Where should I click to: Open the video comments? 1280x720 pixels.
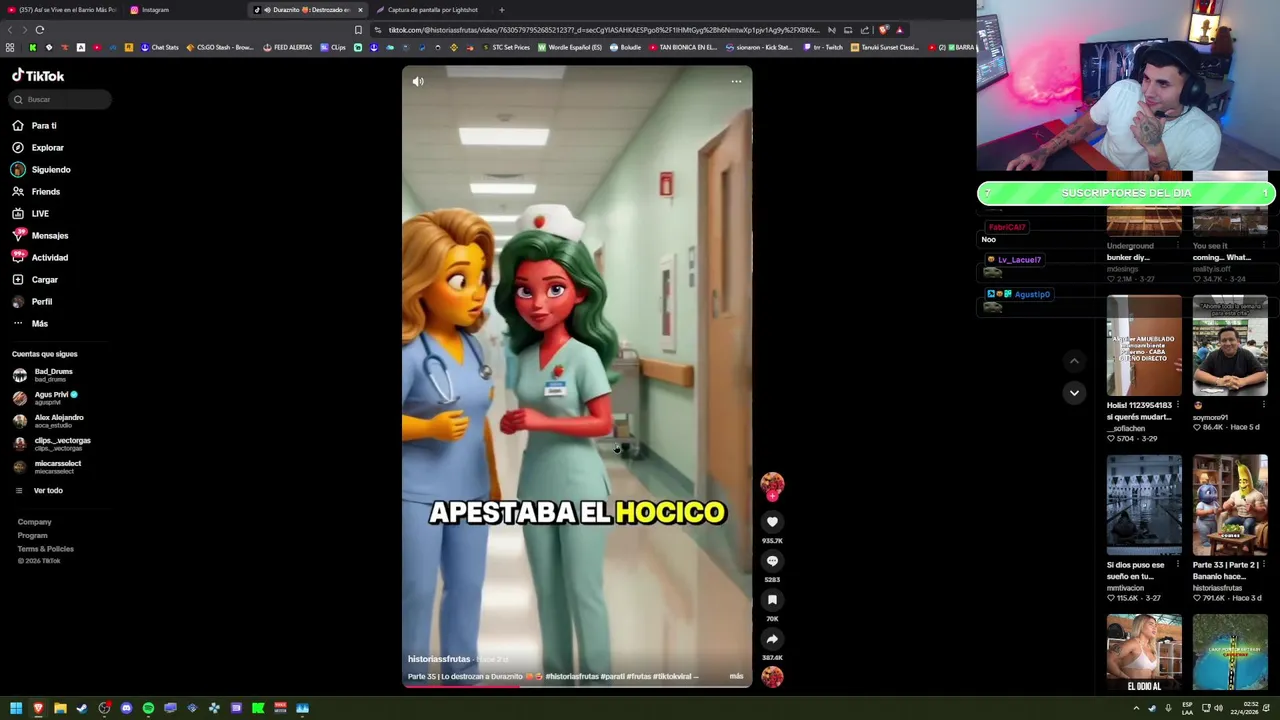point(772,561)
